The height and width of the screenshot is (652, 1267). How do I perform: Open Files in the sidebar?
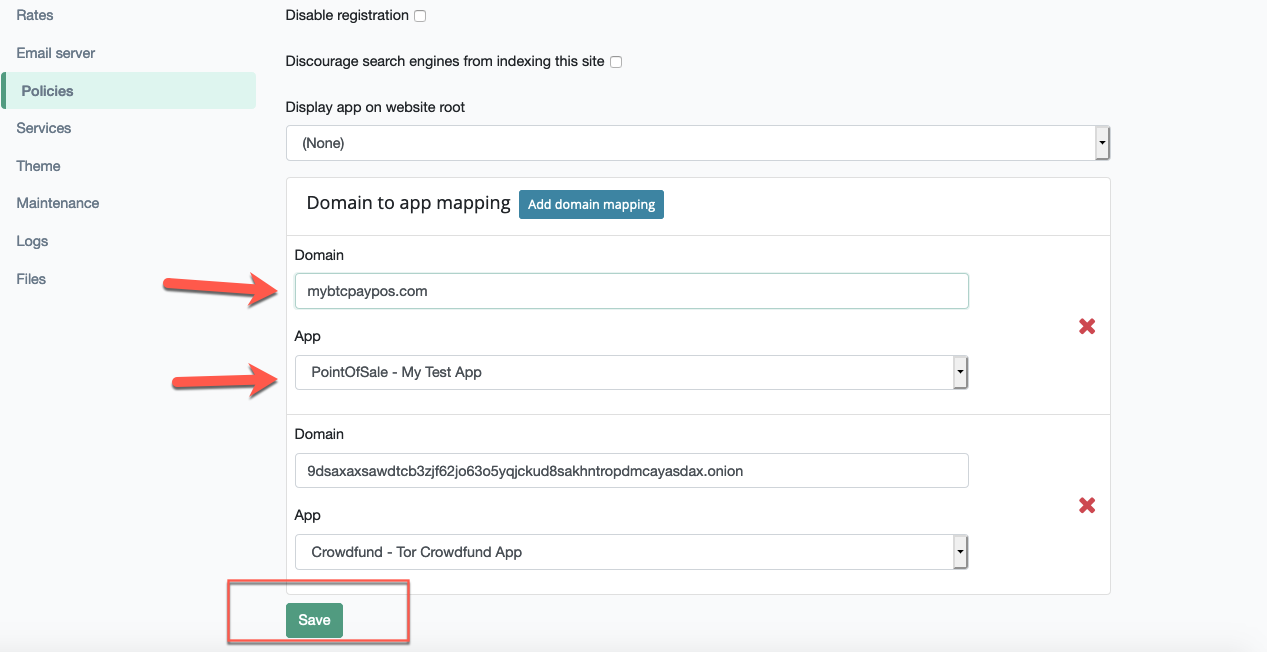click(31, 279)
